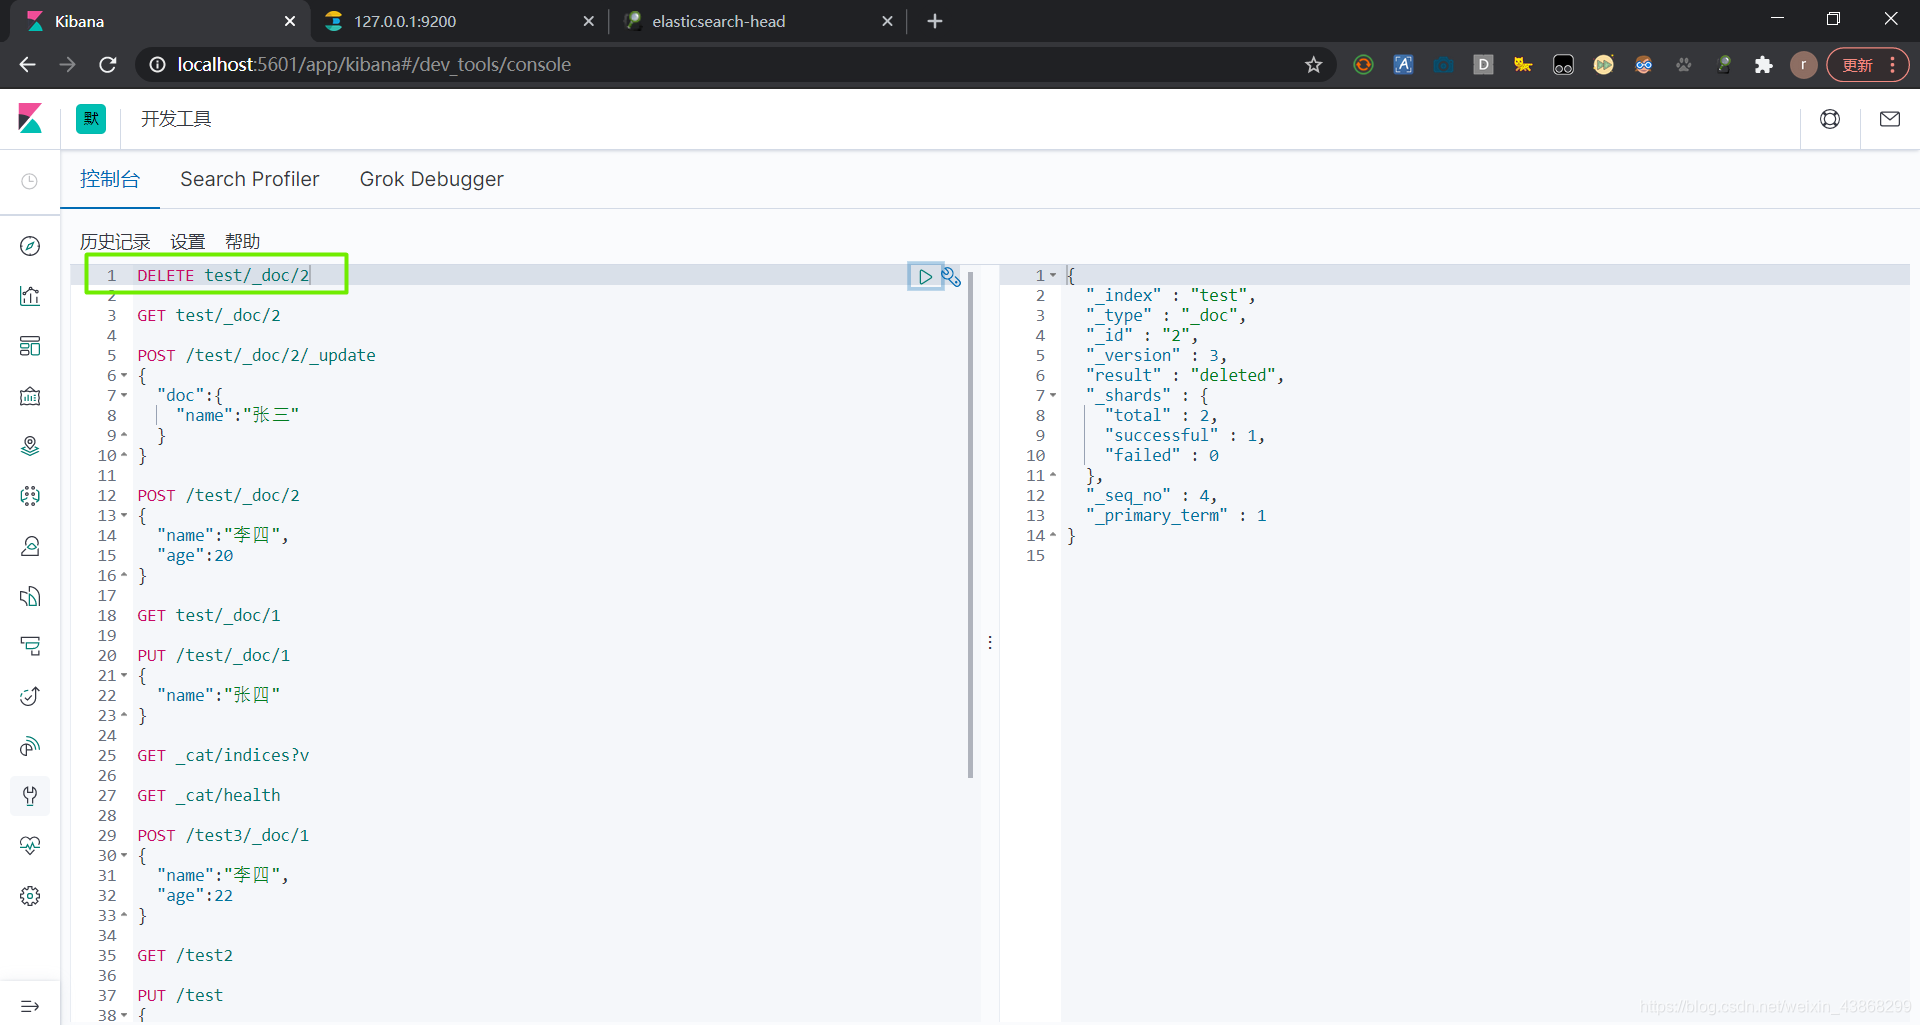Open recently viewed clock icon
Screen dimensions: 1921x1025
click(x=30, y=181)
